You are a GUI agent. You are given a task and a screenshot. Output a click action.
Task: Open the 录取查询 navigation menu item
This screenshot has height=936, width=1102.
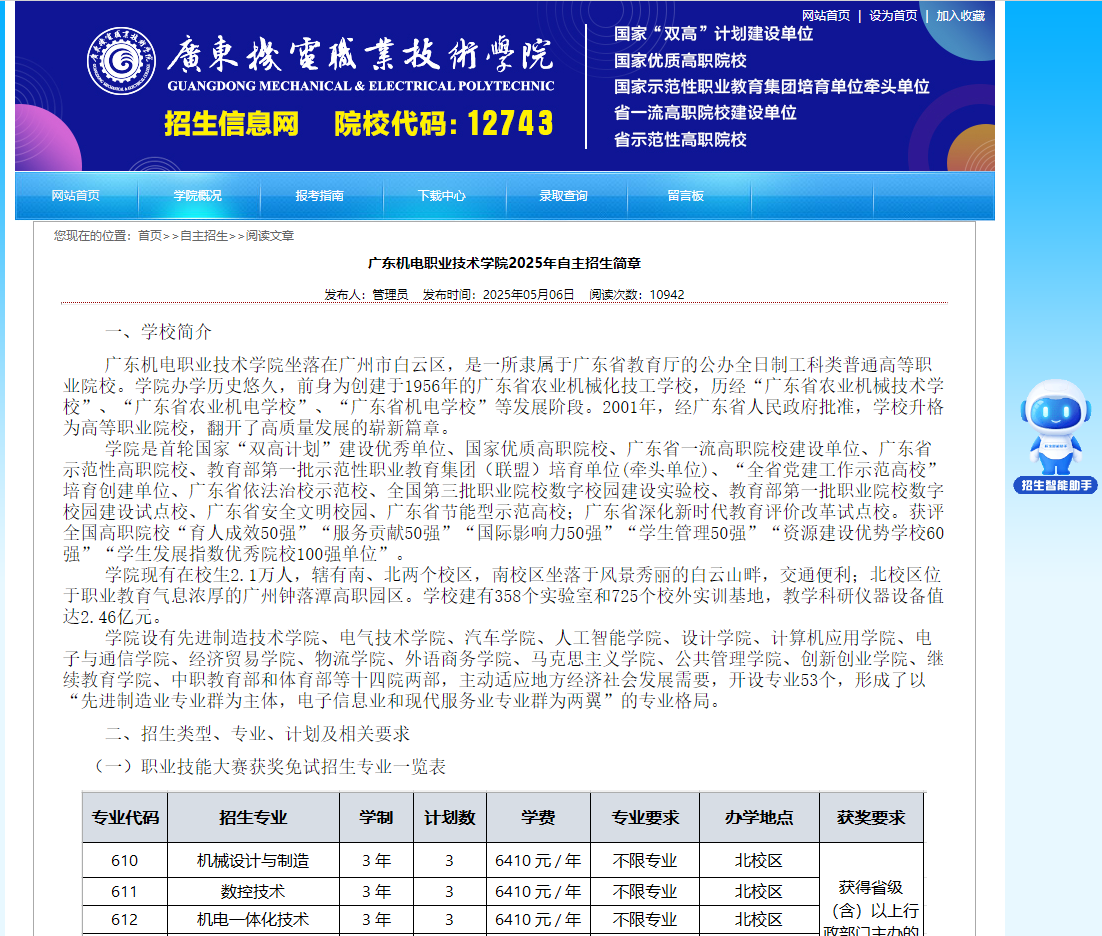coord(566,196)
